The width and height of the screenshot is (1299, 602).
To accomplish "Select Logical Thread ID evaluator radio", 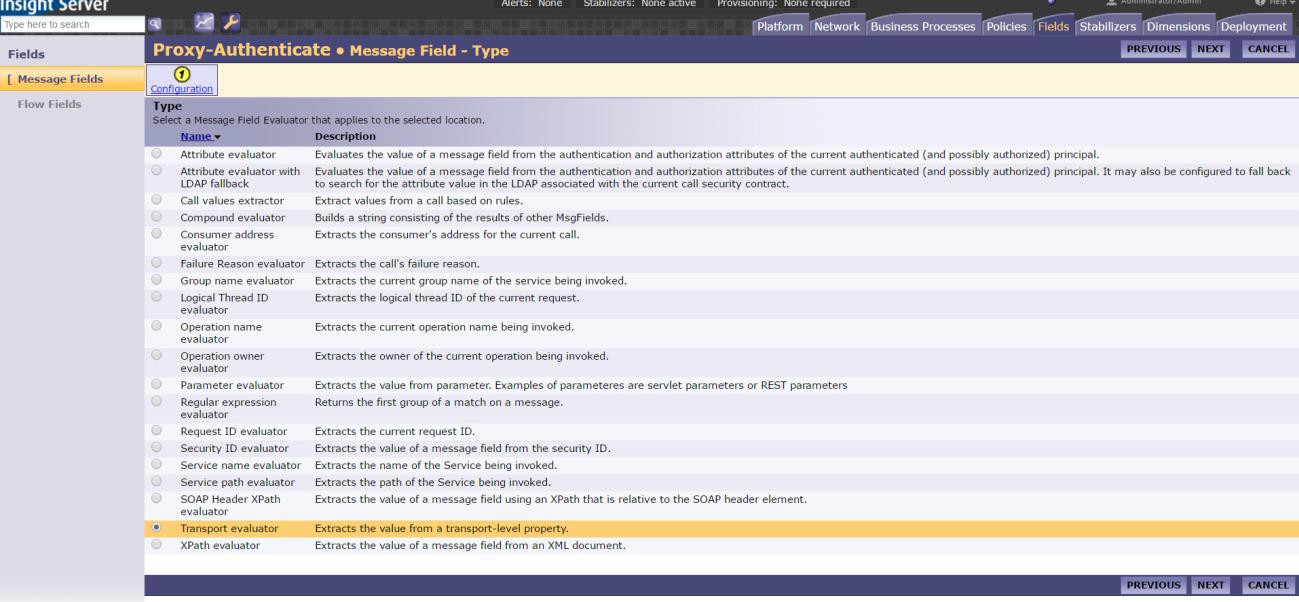I will 156,296.
